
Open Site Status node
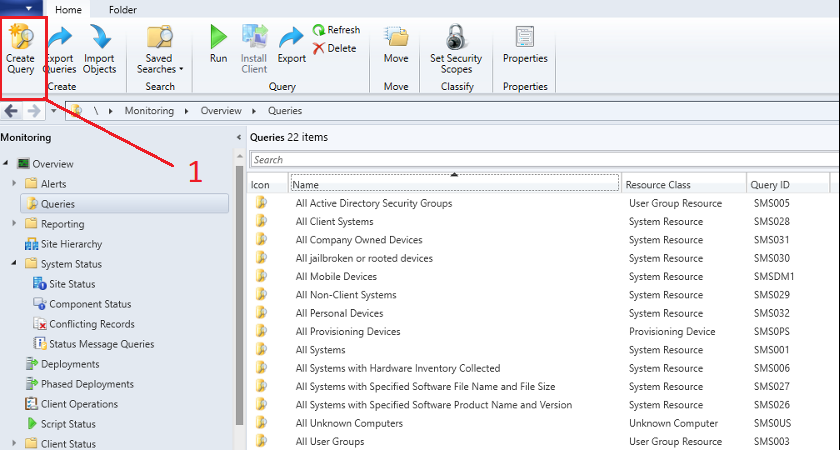(x=72, y=284)
